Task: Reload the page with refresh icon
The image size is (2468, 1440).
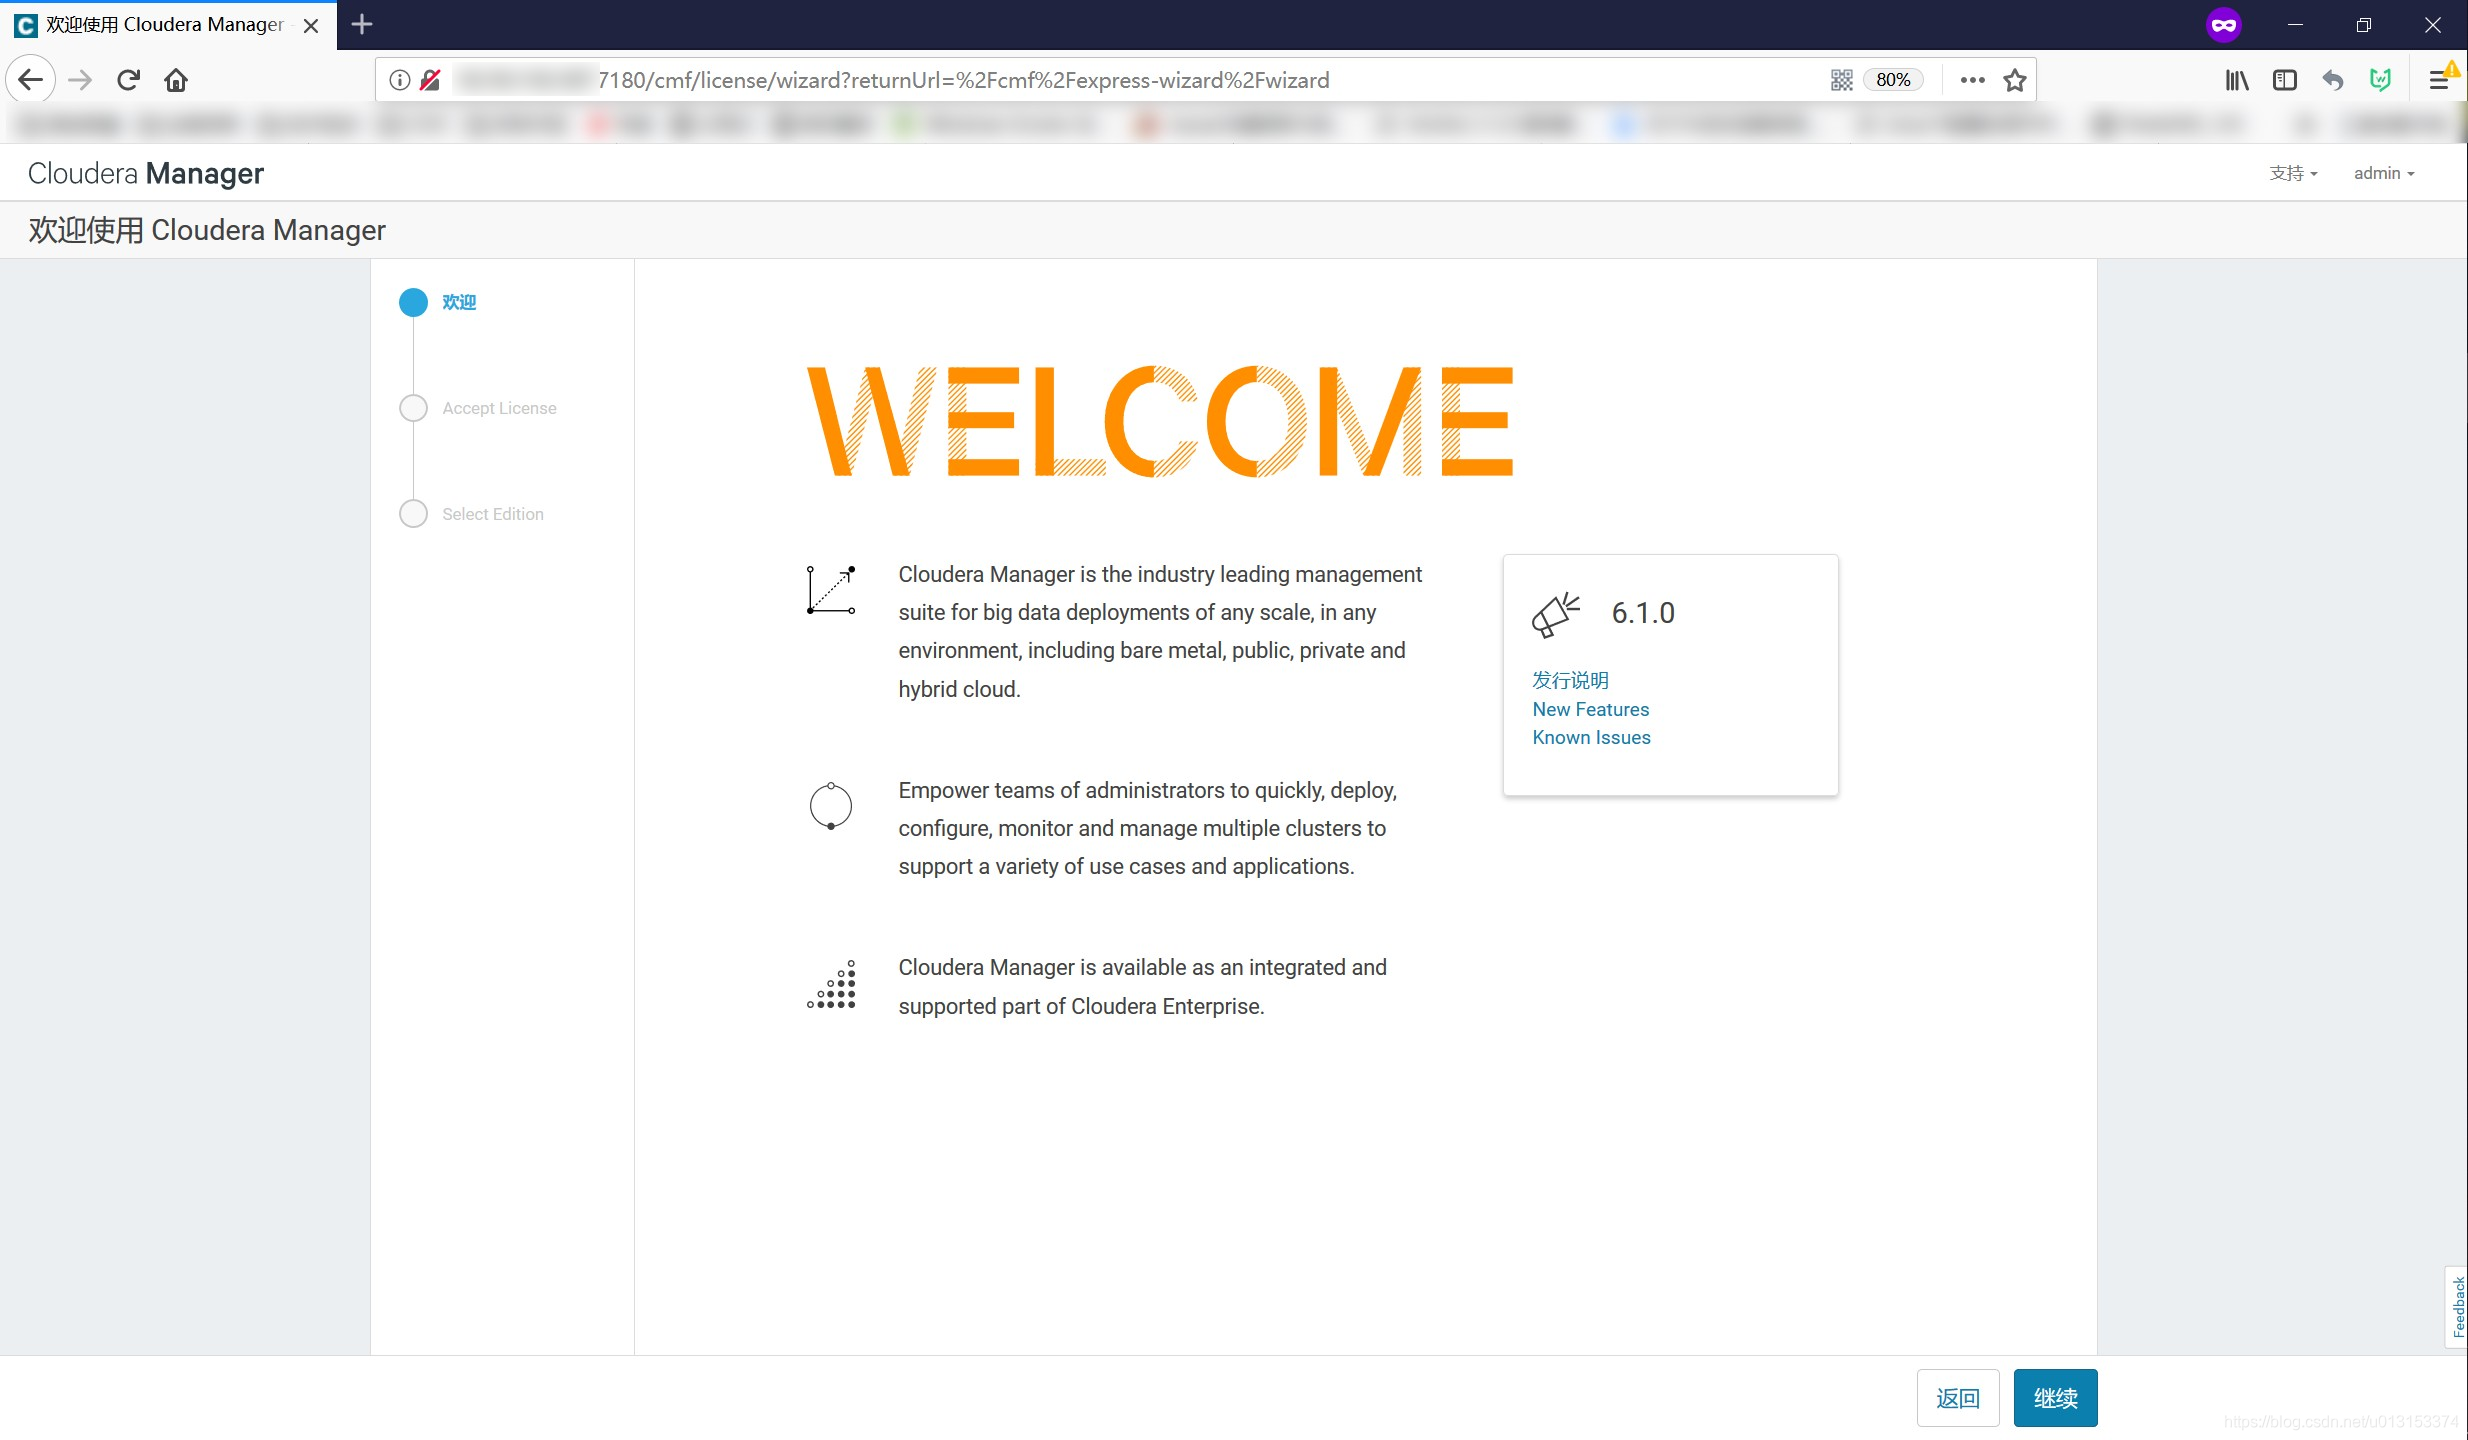Action: (128, 80)
